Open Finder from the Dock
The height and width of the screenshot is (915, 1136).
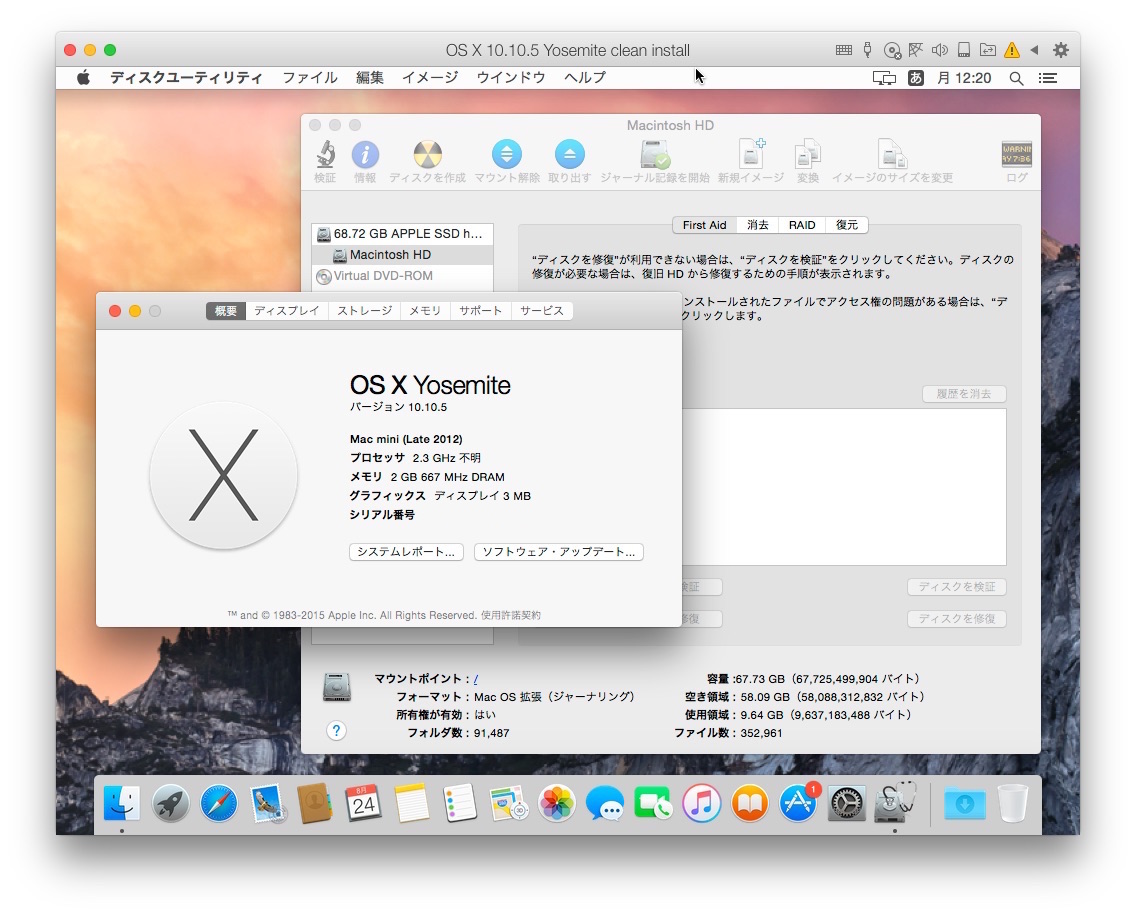coord(122,803)
